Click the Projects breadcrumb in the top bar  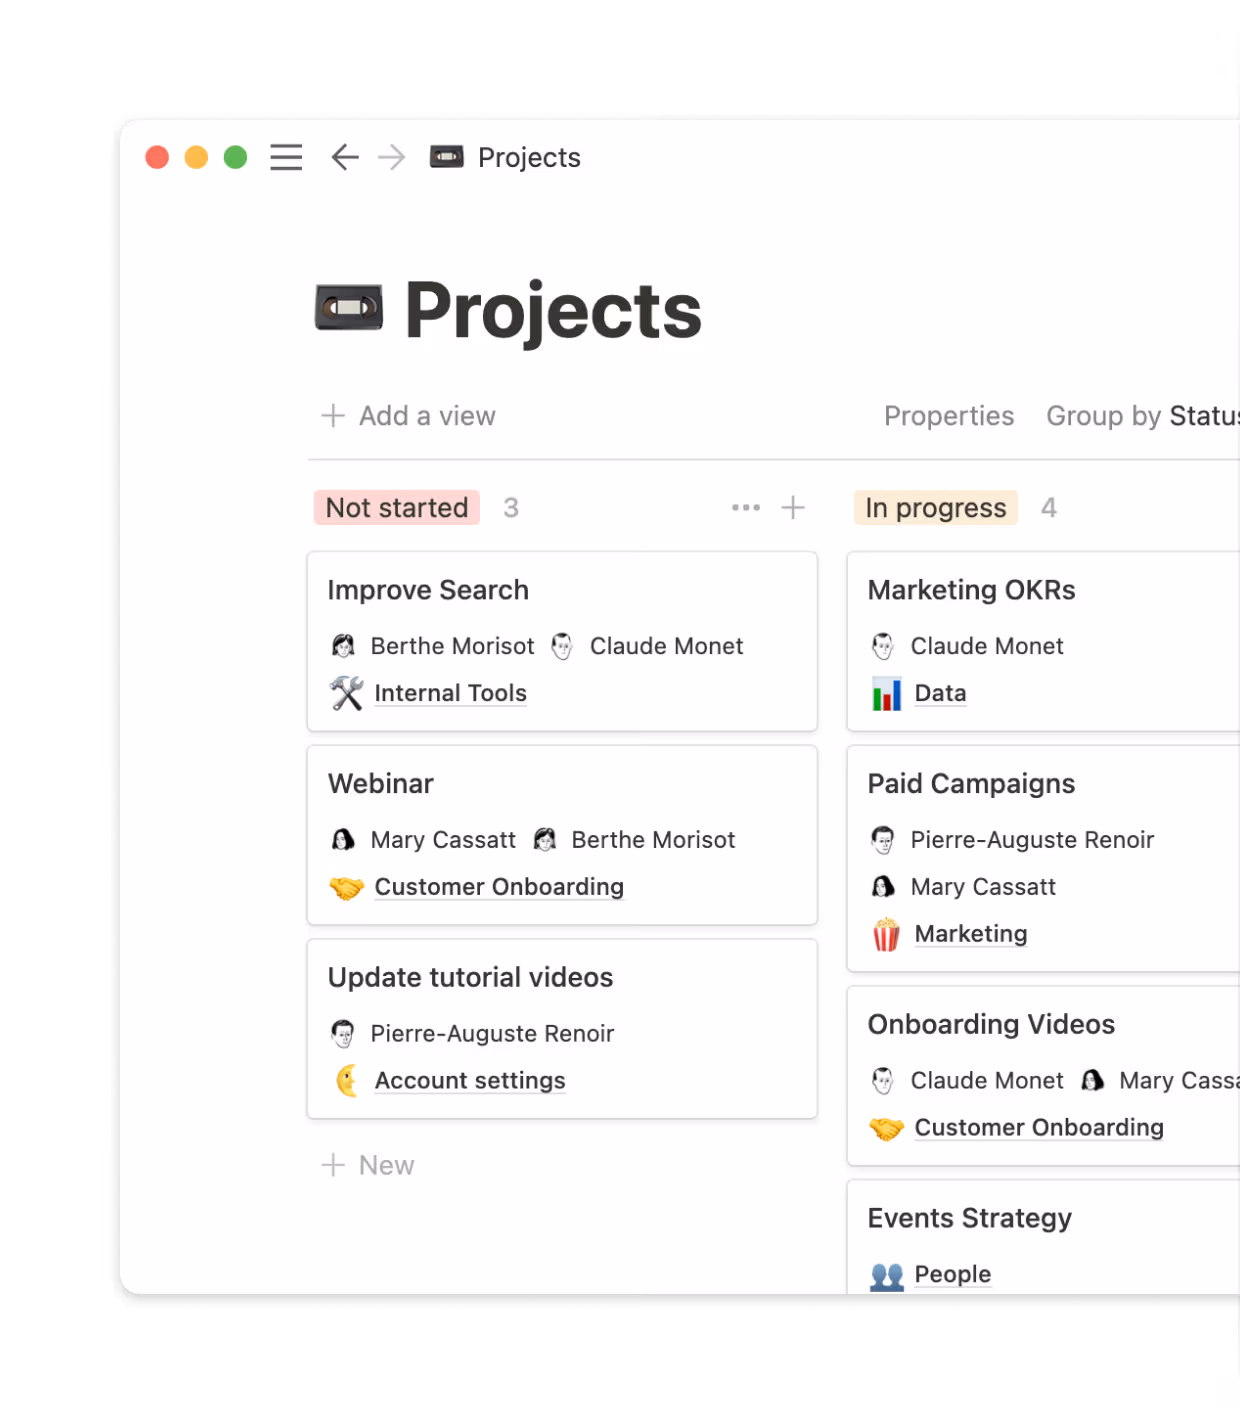[x=528, y=157]
